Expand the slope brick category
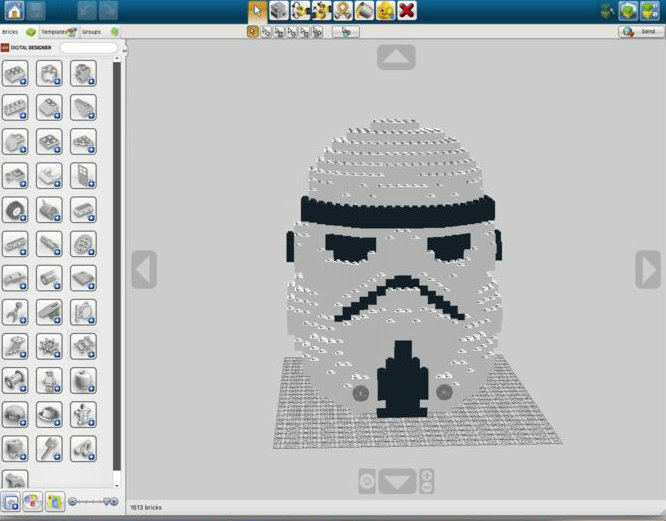Image resolution: width=666 pixels, height=521 pixels. coord(49,107)
